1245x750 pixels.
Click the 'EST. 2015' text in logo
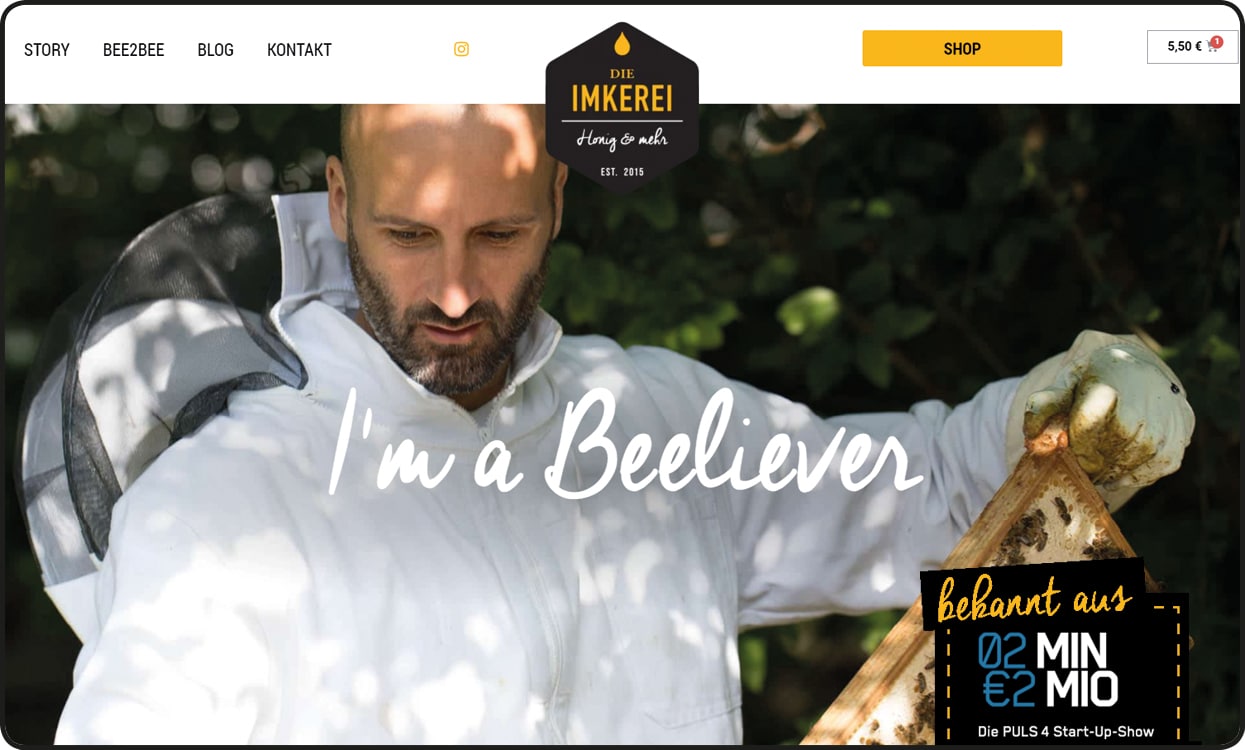[622, 172]
